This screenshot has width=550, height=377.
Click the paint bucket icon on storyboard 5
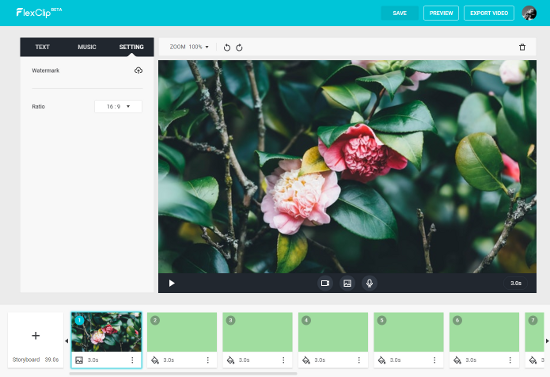(382, 360)
